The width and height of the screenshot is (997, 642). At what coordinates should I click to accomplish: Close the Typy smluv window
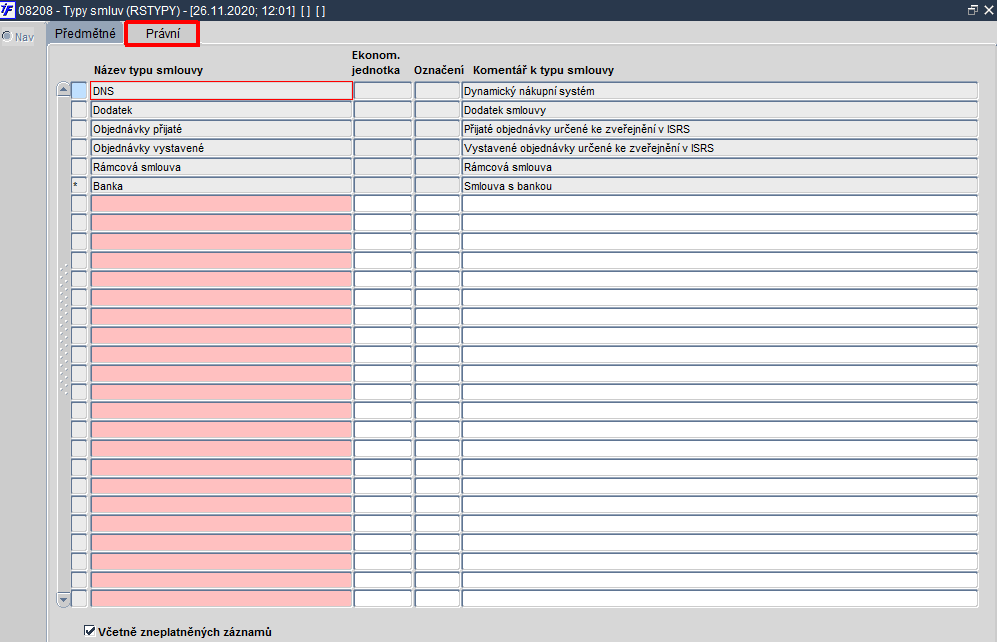989,10
